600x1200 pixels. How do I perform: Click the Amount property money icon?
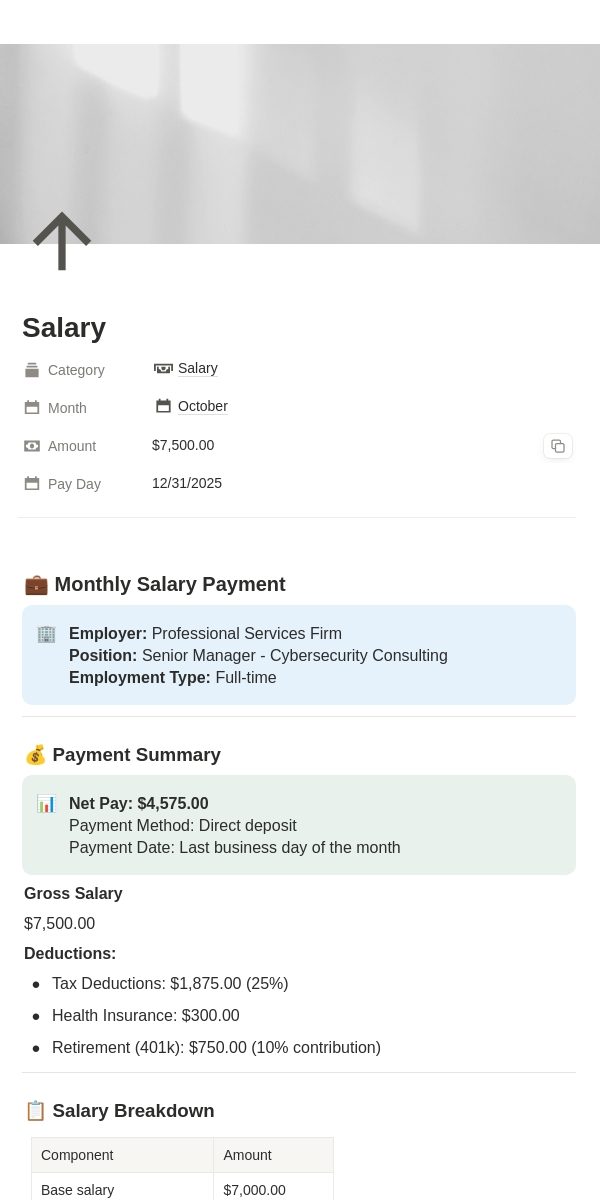tap(32, 446)
